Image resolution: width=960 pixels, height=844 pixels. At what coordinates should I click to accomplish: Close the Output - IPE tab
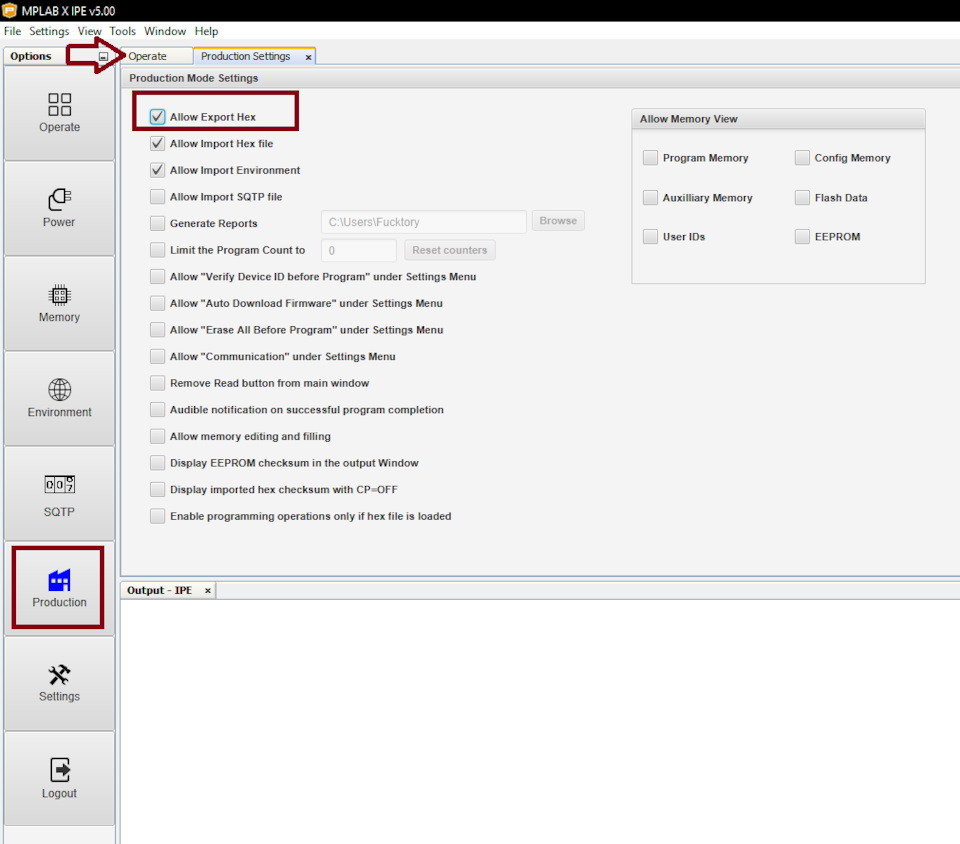point(208,591)
